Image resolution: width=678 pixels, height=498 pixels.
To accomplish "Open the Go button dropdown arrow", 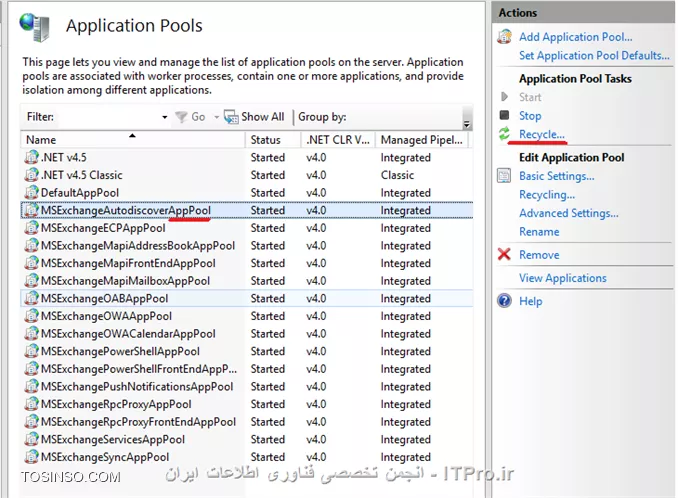I will click(216, 117).
